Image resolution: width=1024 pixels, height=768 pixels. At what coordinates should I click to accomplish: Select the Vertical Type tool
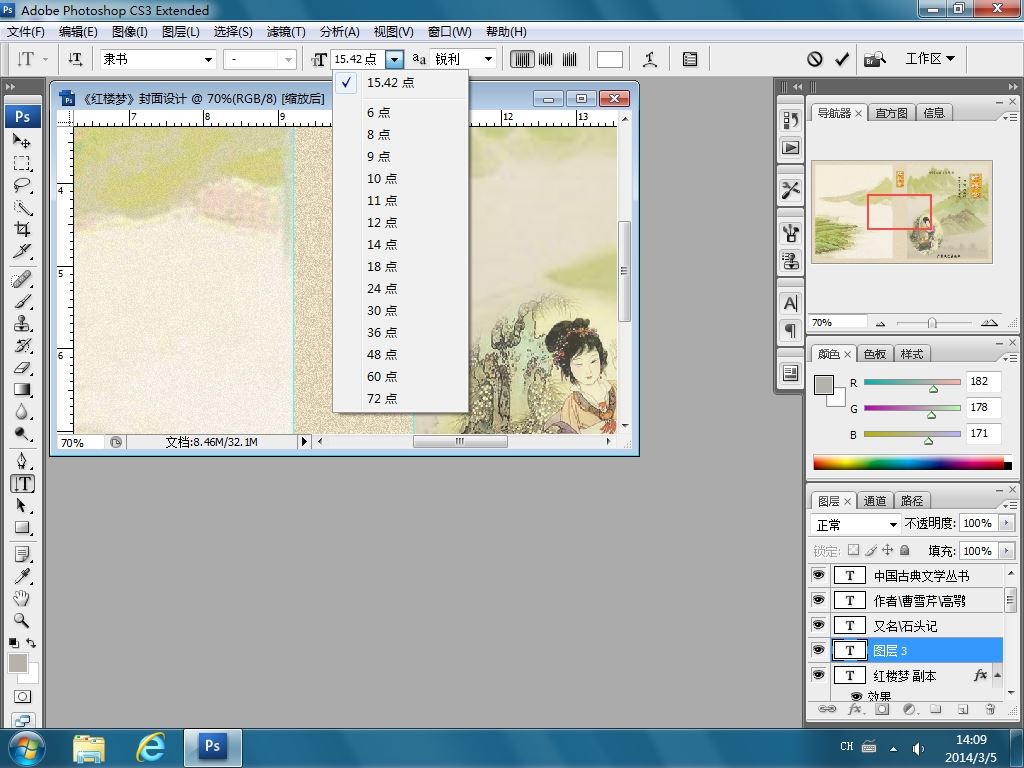[22, 484]
